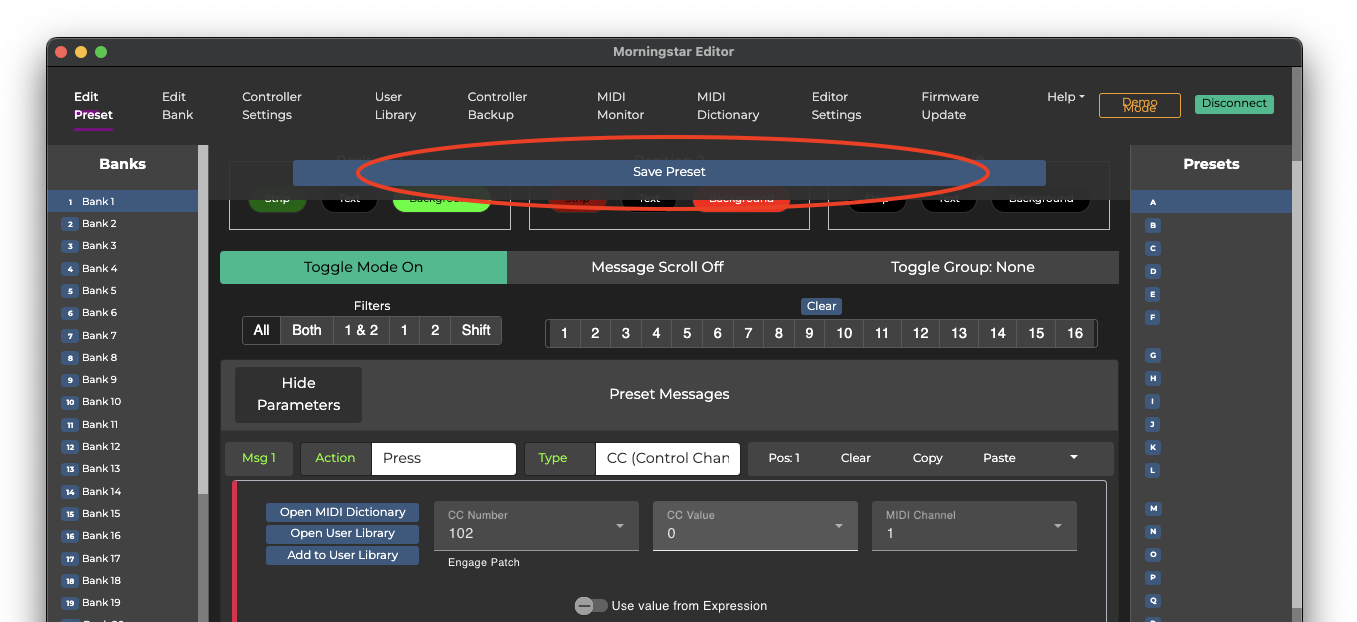Toggle the Toggle Mode On button
Image resolution: width=1357 pixels, height=622 pixels.
(x=363, y=267)
